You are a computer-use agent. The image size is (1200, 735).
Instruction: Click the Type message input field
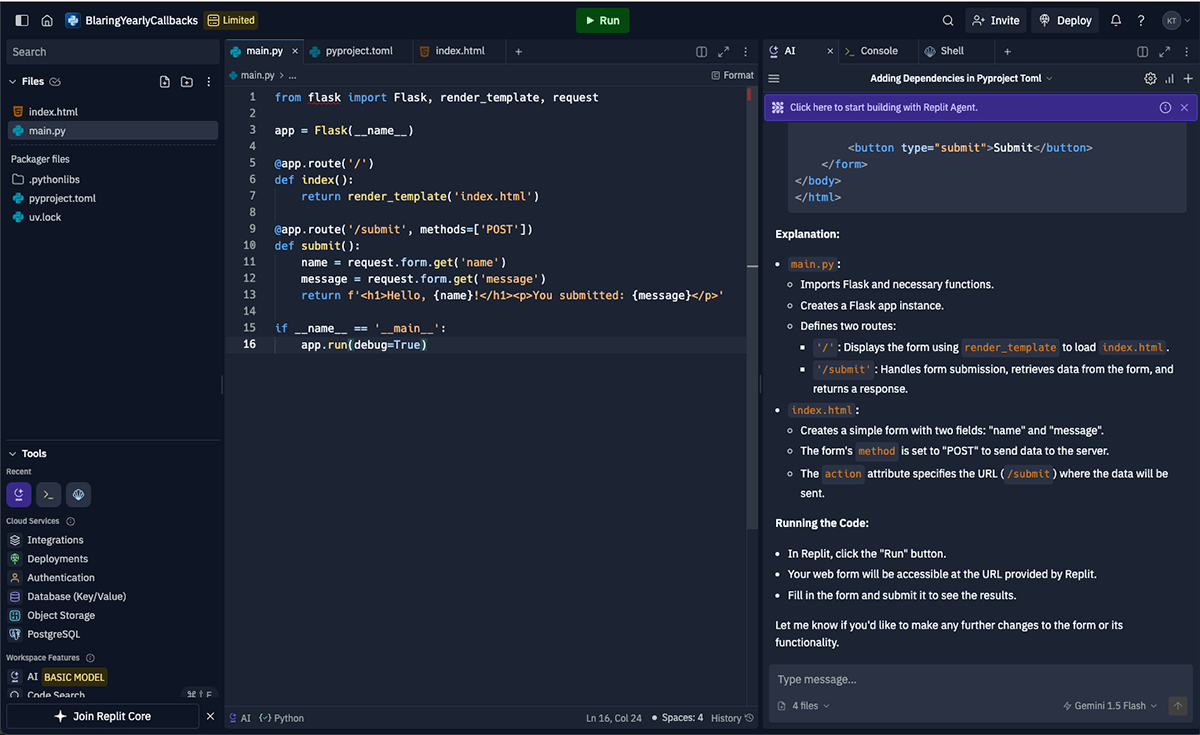(980, 680)
